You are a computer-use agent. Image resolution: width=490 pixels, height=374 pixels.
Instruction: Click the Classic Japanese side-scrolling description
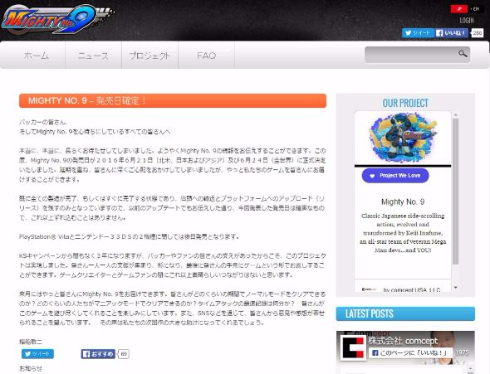click(x=403, y=233)
